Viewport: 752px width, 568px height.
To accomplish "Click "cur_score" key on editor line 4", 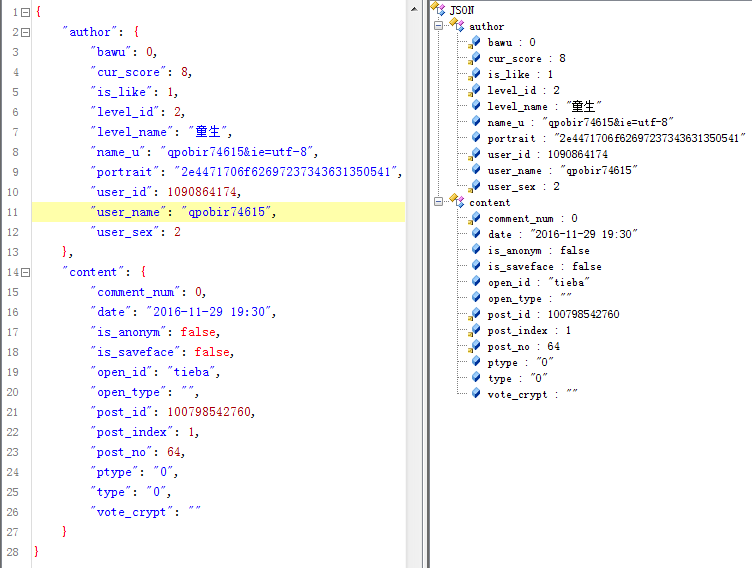I will coord(128,72).
